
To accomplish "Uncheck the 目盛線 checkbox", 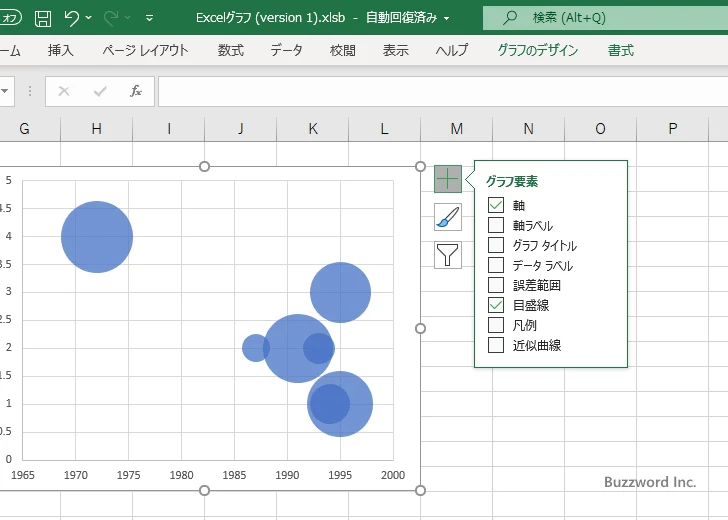I will [496, 305].
